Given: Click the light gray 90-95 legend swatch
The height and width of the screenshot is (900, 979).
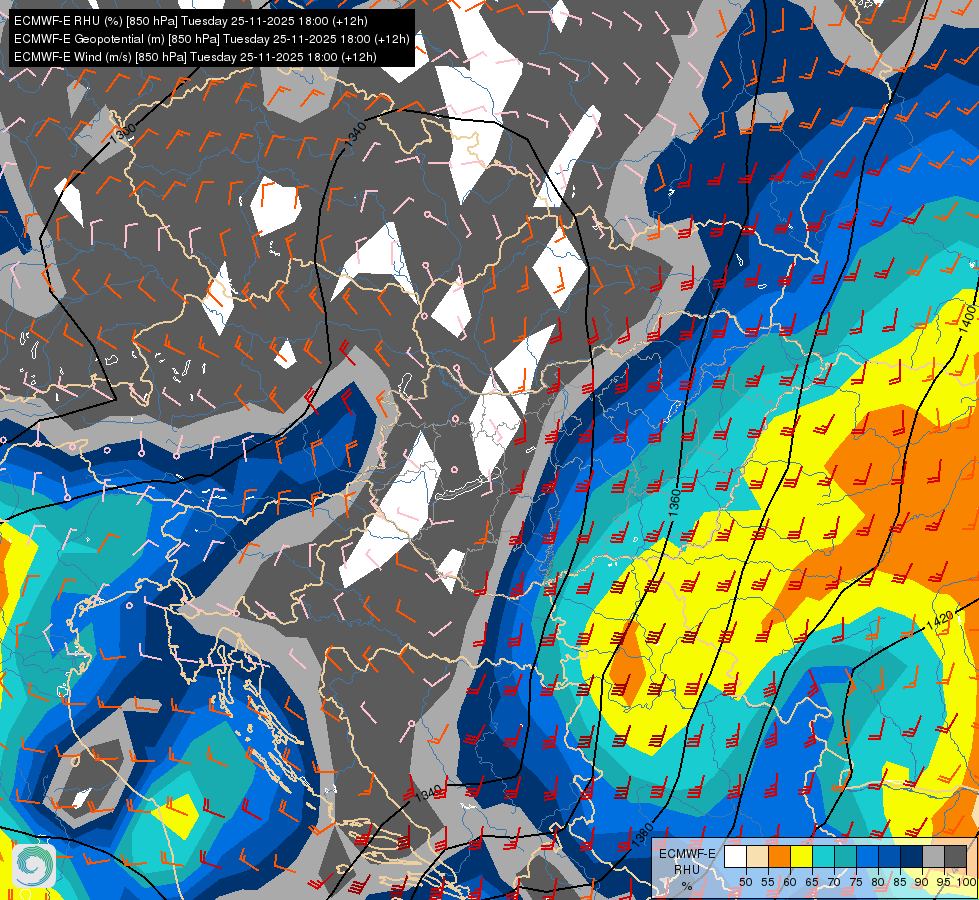Looking at the screenshot, I should point(933,856).
